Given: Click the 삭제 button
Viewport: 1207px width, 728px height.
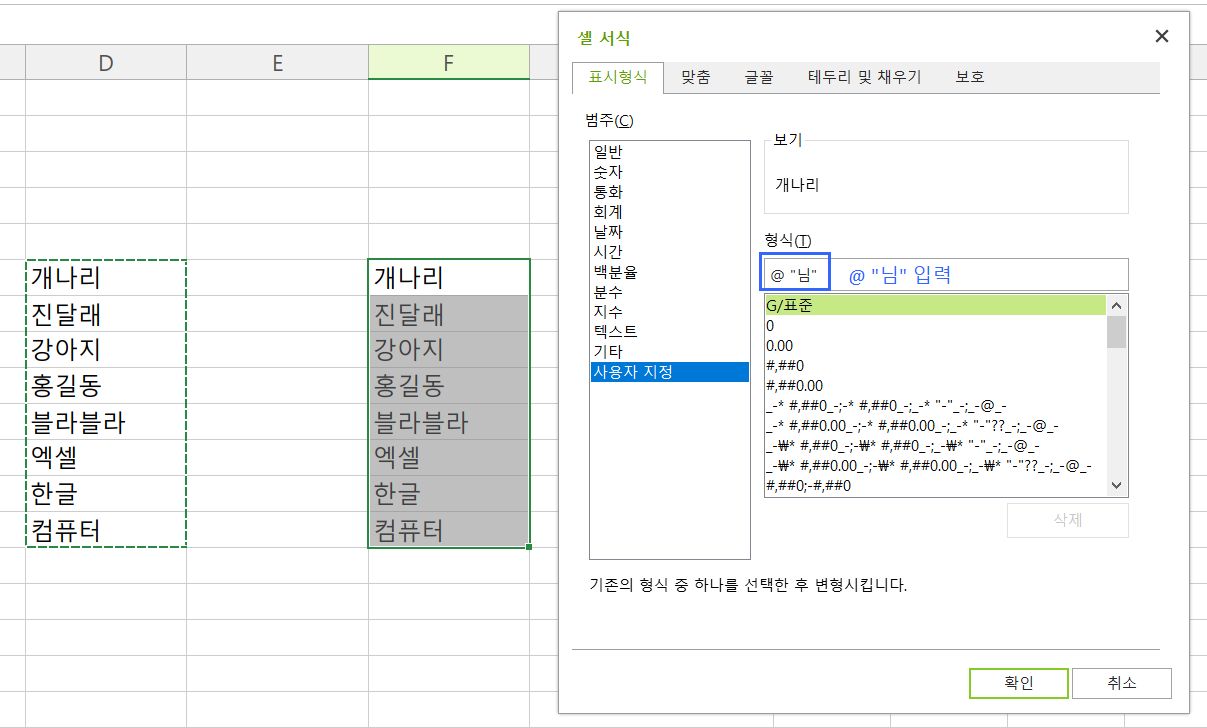Looking at the screenshot, I should 1068,520.
